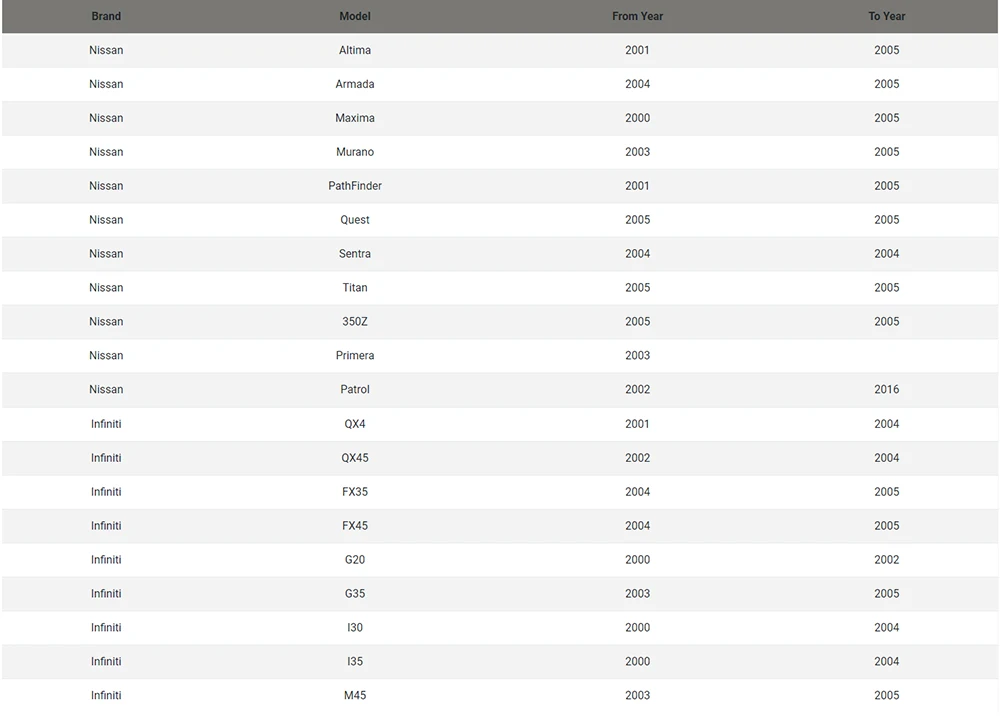Click the Infiniti brand cell in M45 row

pos(106,696)
